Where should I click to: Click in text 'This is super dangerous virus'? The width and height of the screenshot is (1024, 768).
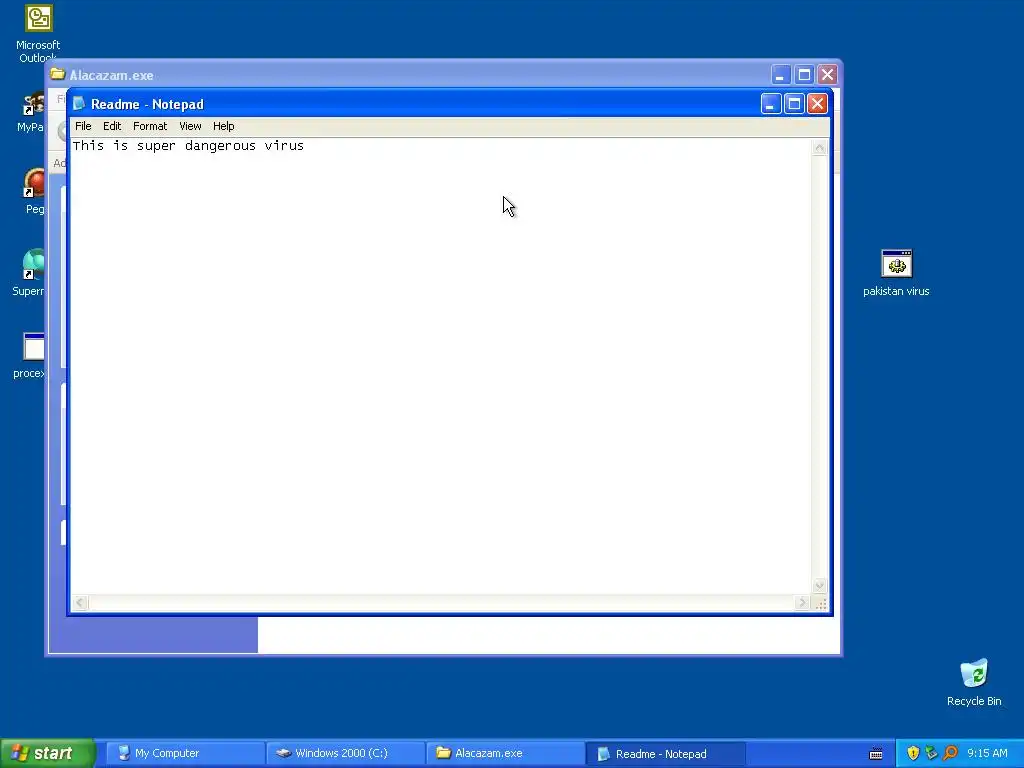[x=188, y=146]
